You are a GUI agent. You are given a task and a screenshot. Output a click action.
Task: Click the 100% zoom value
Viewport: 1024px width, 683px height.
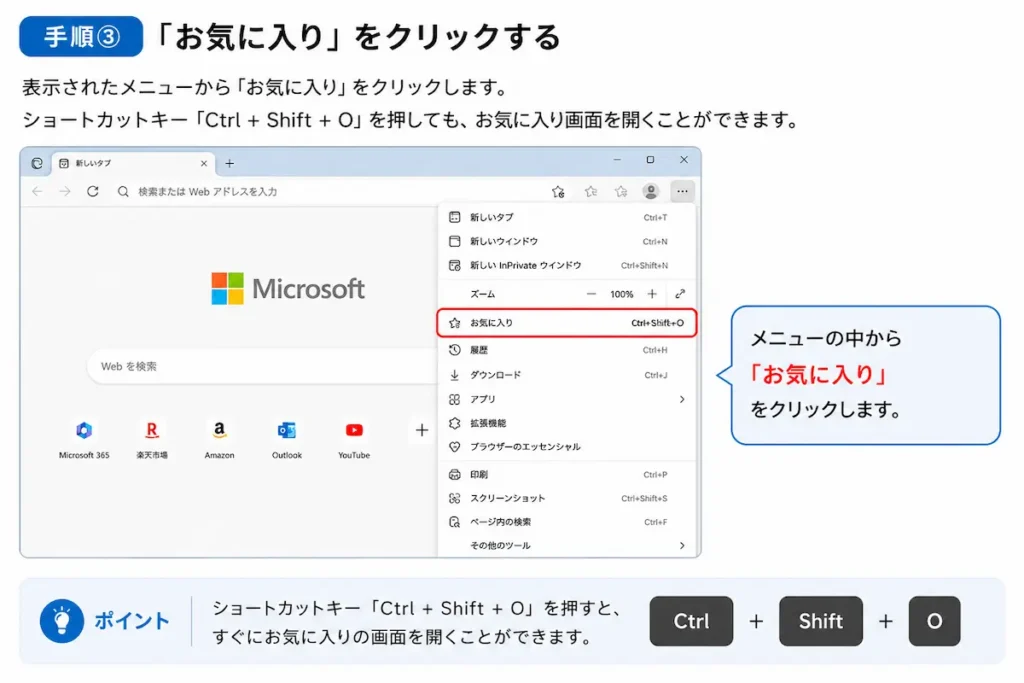pyautogui.click(x=622, y=294)
